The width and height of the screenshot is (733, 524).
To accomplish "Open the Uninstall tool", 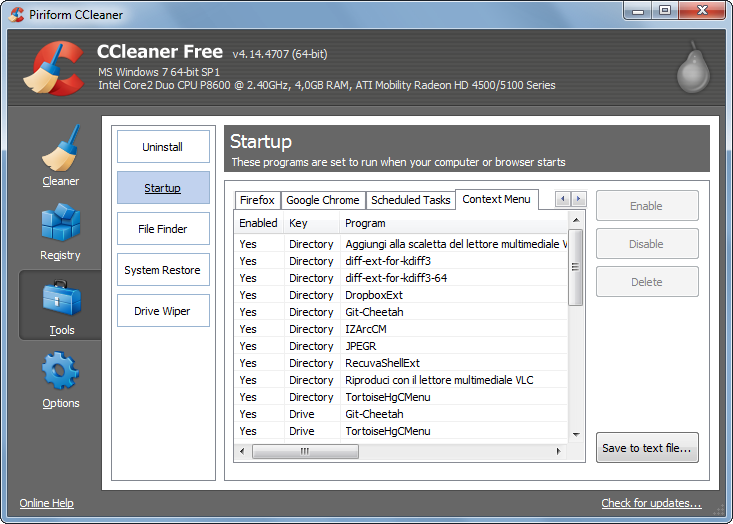I will 163,147.
